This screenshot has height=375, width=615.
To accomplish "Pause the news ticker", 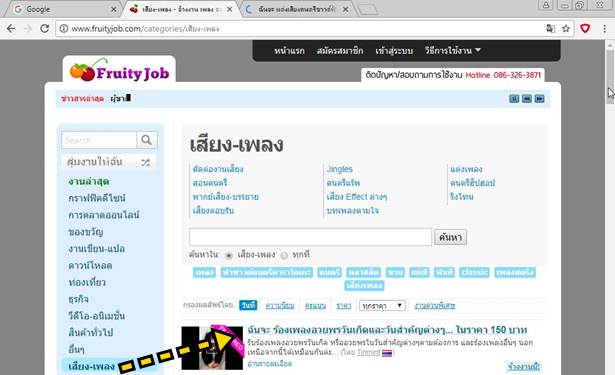I will click(x=514, y=98).
